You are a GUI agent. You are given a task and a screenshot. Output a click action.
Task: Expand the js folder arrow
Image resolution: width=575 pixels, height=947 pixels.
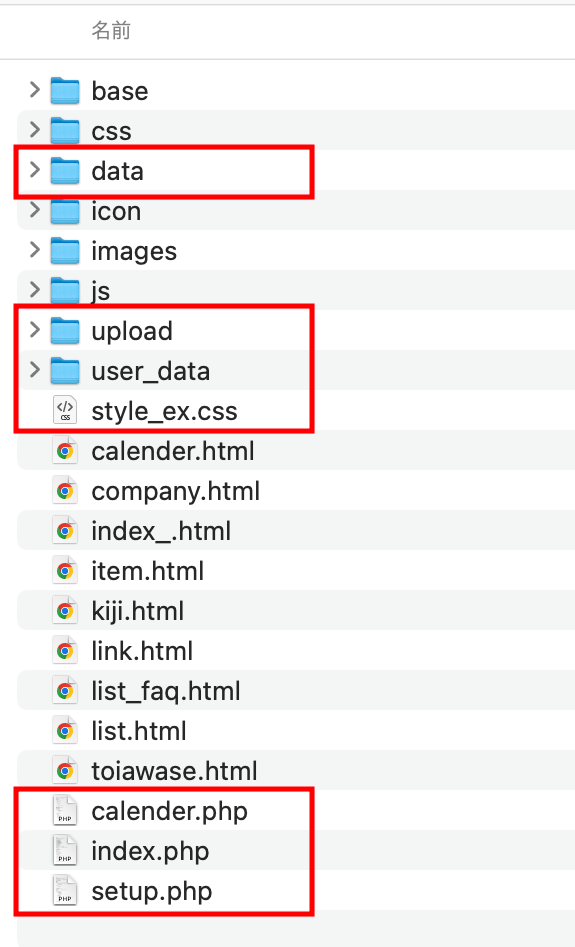point(34,289)
